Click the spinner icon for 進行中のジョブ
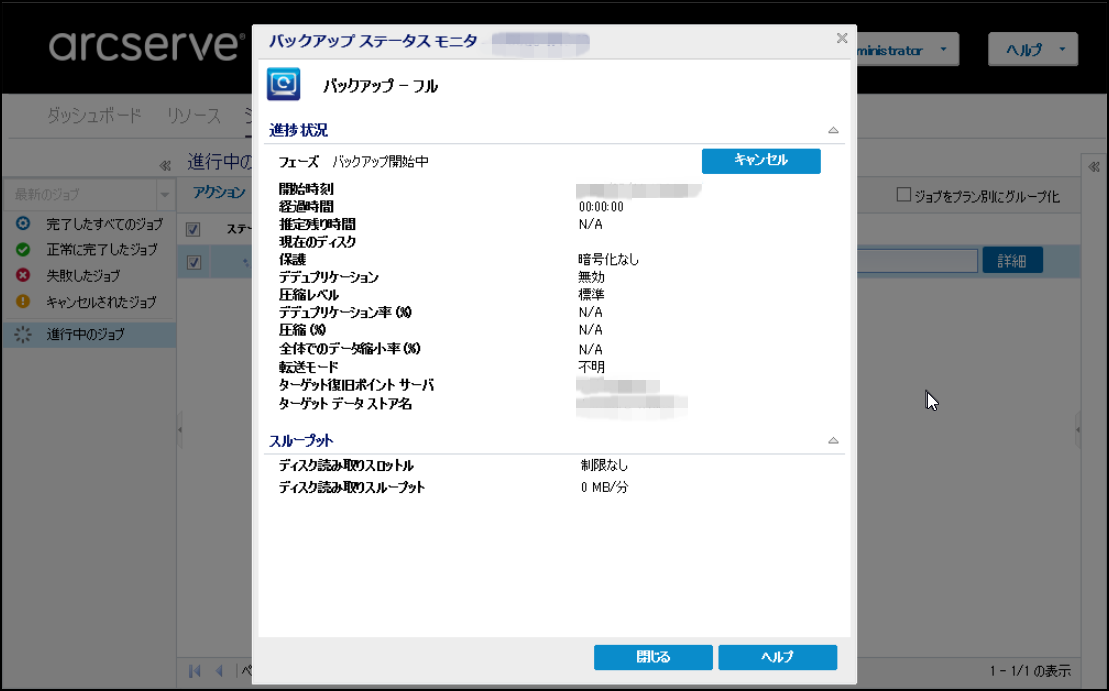The height and width of the screenshot is (691, 1109). pyautogui.click(x=23, y=335)
